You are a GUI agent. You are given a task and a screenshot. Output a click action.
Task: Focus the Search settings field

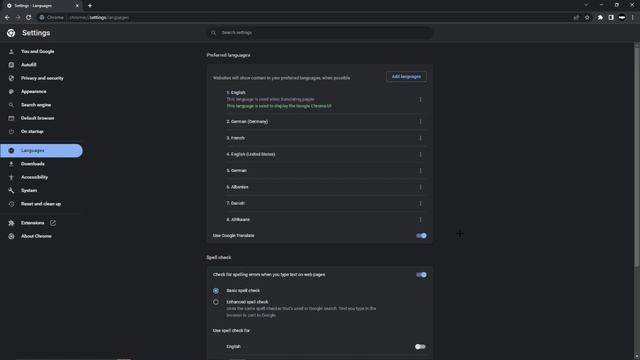pyautogui.click(x=320, y=33)
